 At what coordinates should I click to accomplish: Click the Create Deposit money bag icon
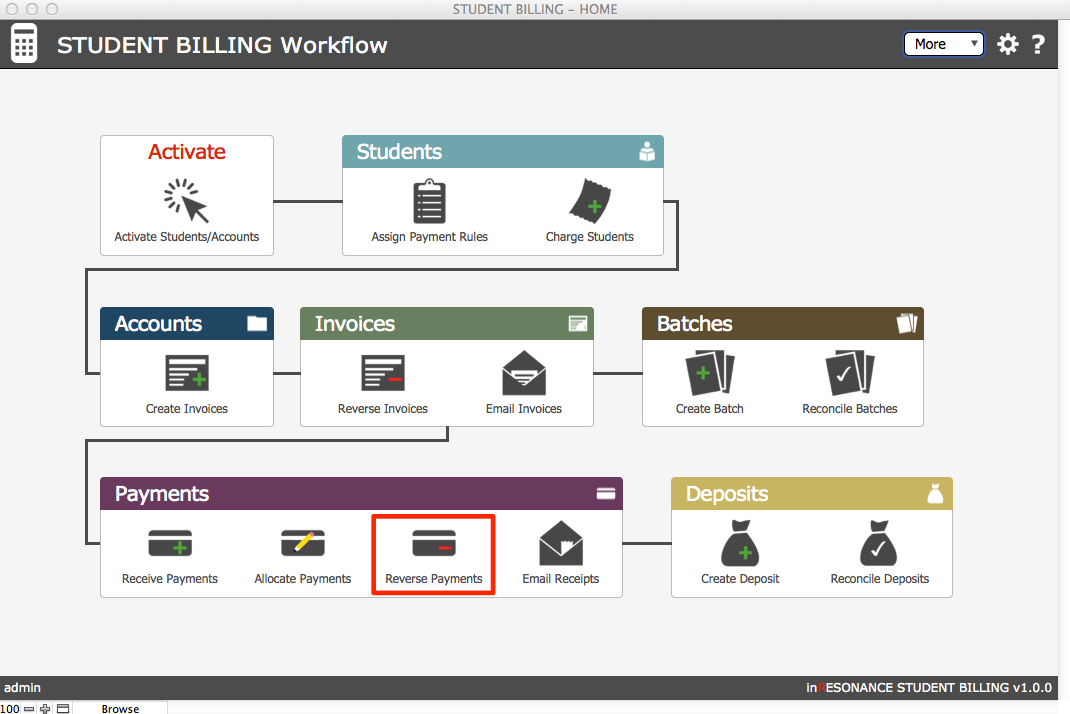(x=740, y=544)
